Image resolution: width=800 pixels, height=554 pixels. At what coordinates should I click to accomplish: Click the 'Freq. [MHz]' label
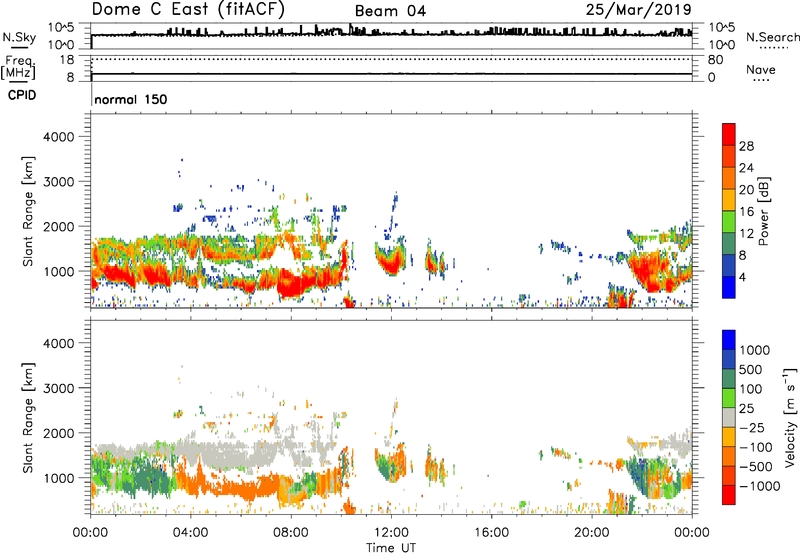tap(18, 68)
